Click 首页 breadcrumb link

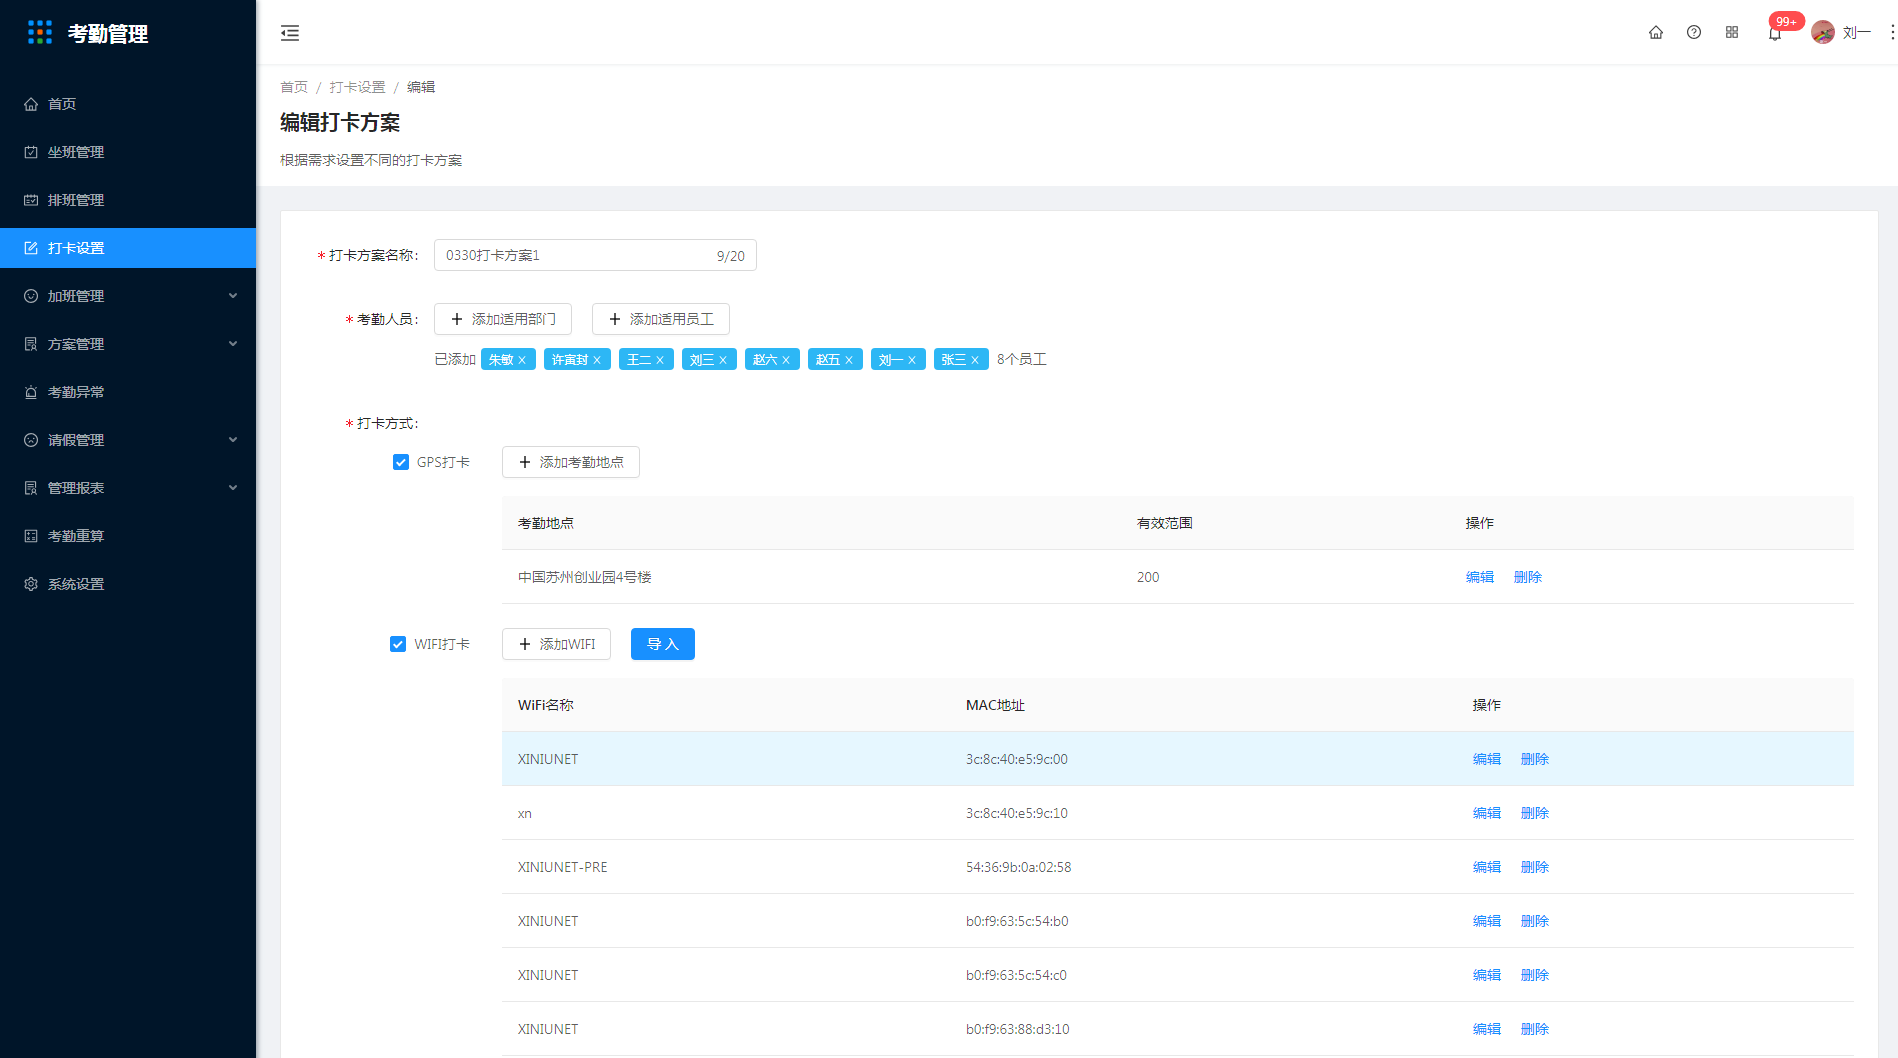coord(294,87)
